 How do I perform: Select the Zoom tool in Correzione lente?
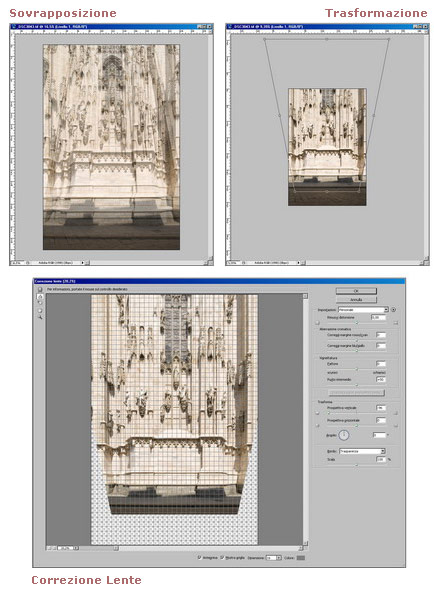(40, 317)
